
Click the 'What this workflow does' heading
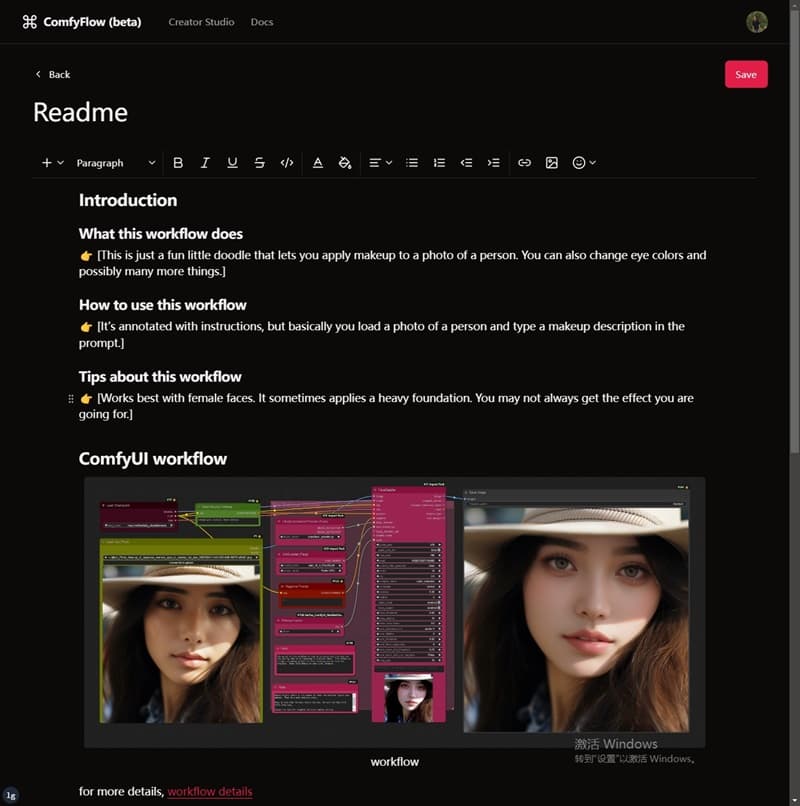161,234
